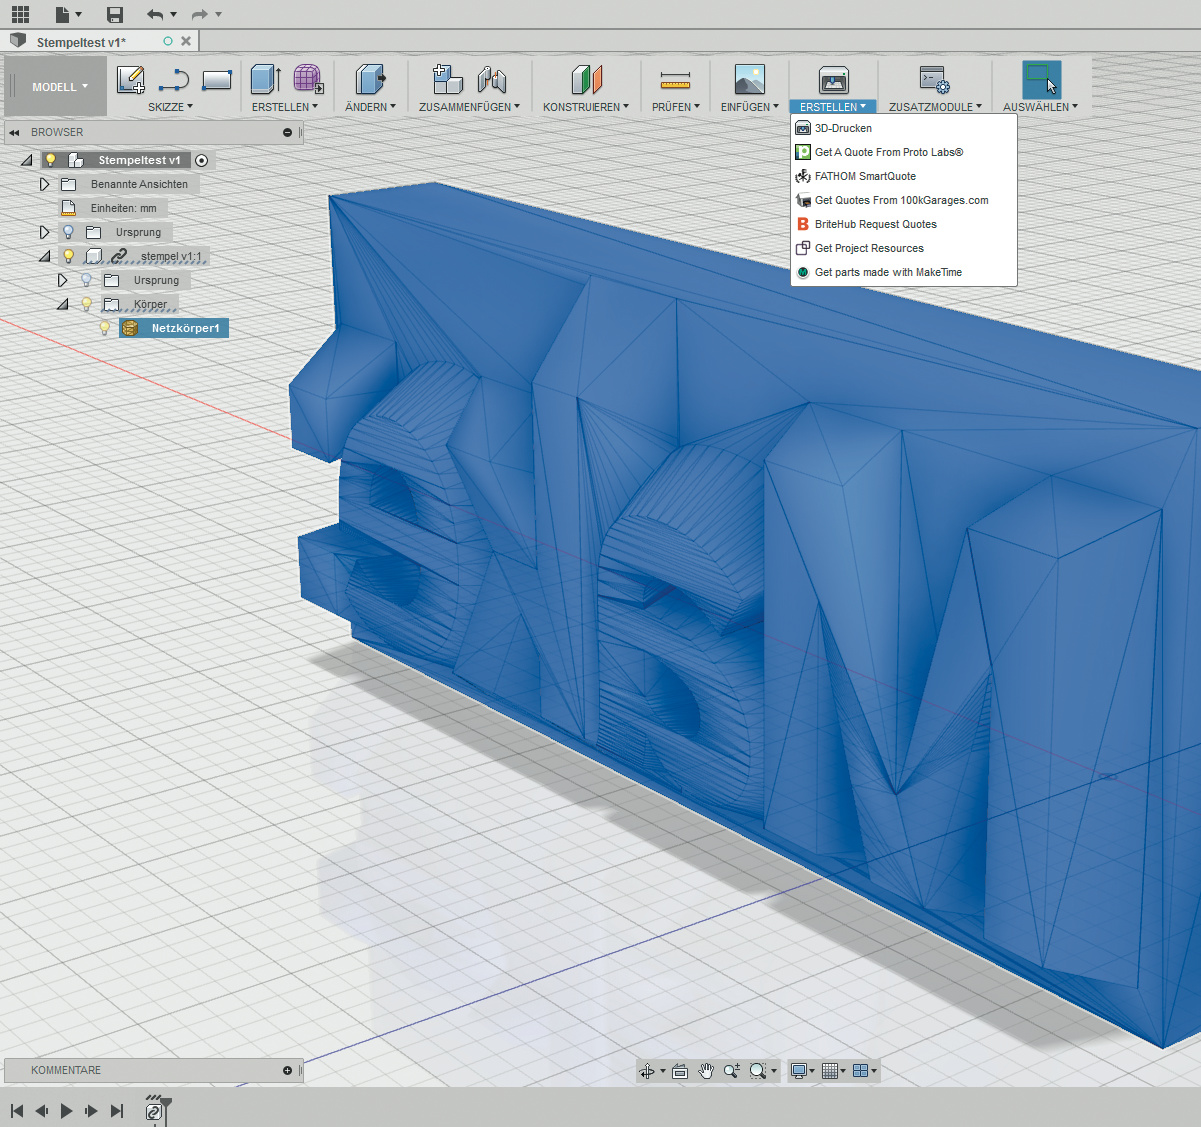Select the pan hand tool
The height and width of the screenshot is (1127, 1201).
click(x=706, y=1071)
